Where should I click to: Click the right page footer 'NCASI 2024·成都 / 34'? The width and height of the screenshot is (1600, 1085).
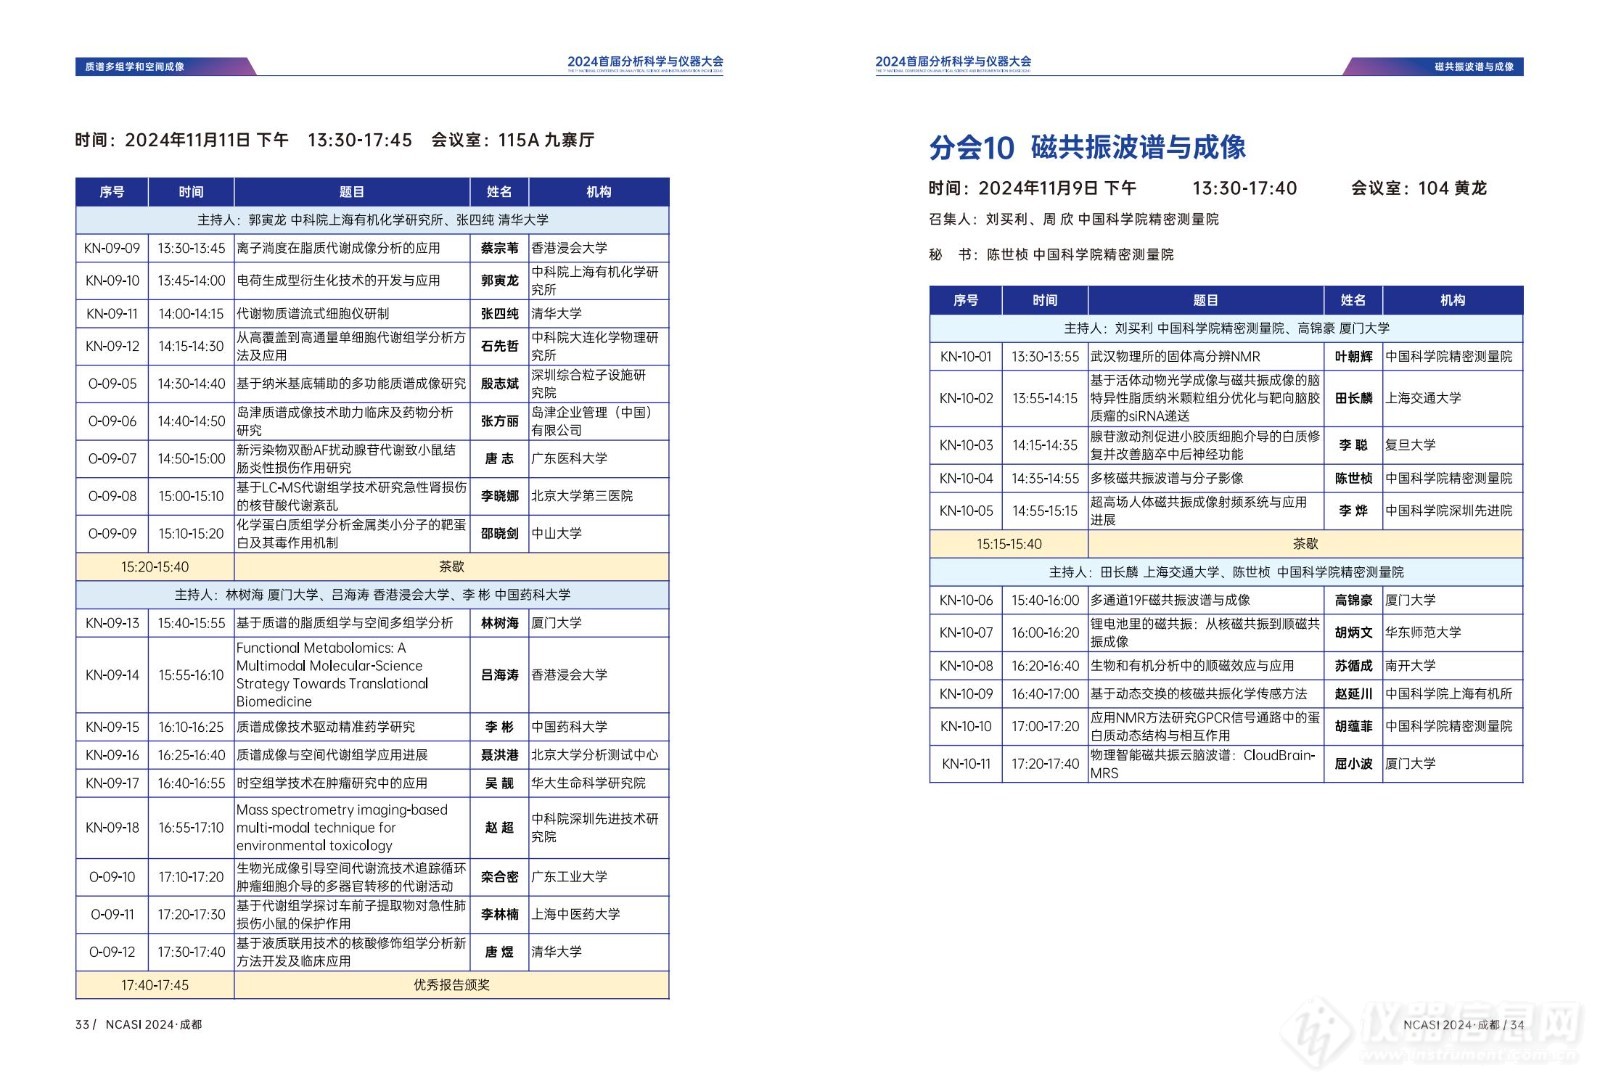point(1463,1025)
